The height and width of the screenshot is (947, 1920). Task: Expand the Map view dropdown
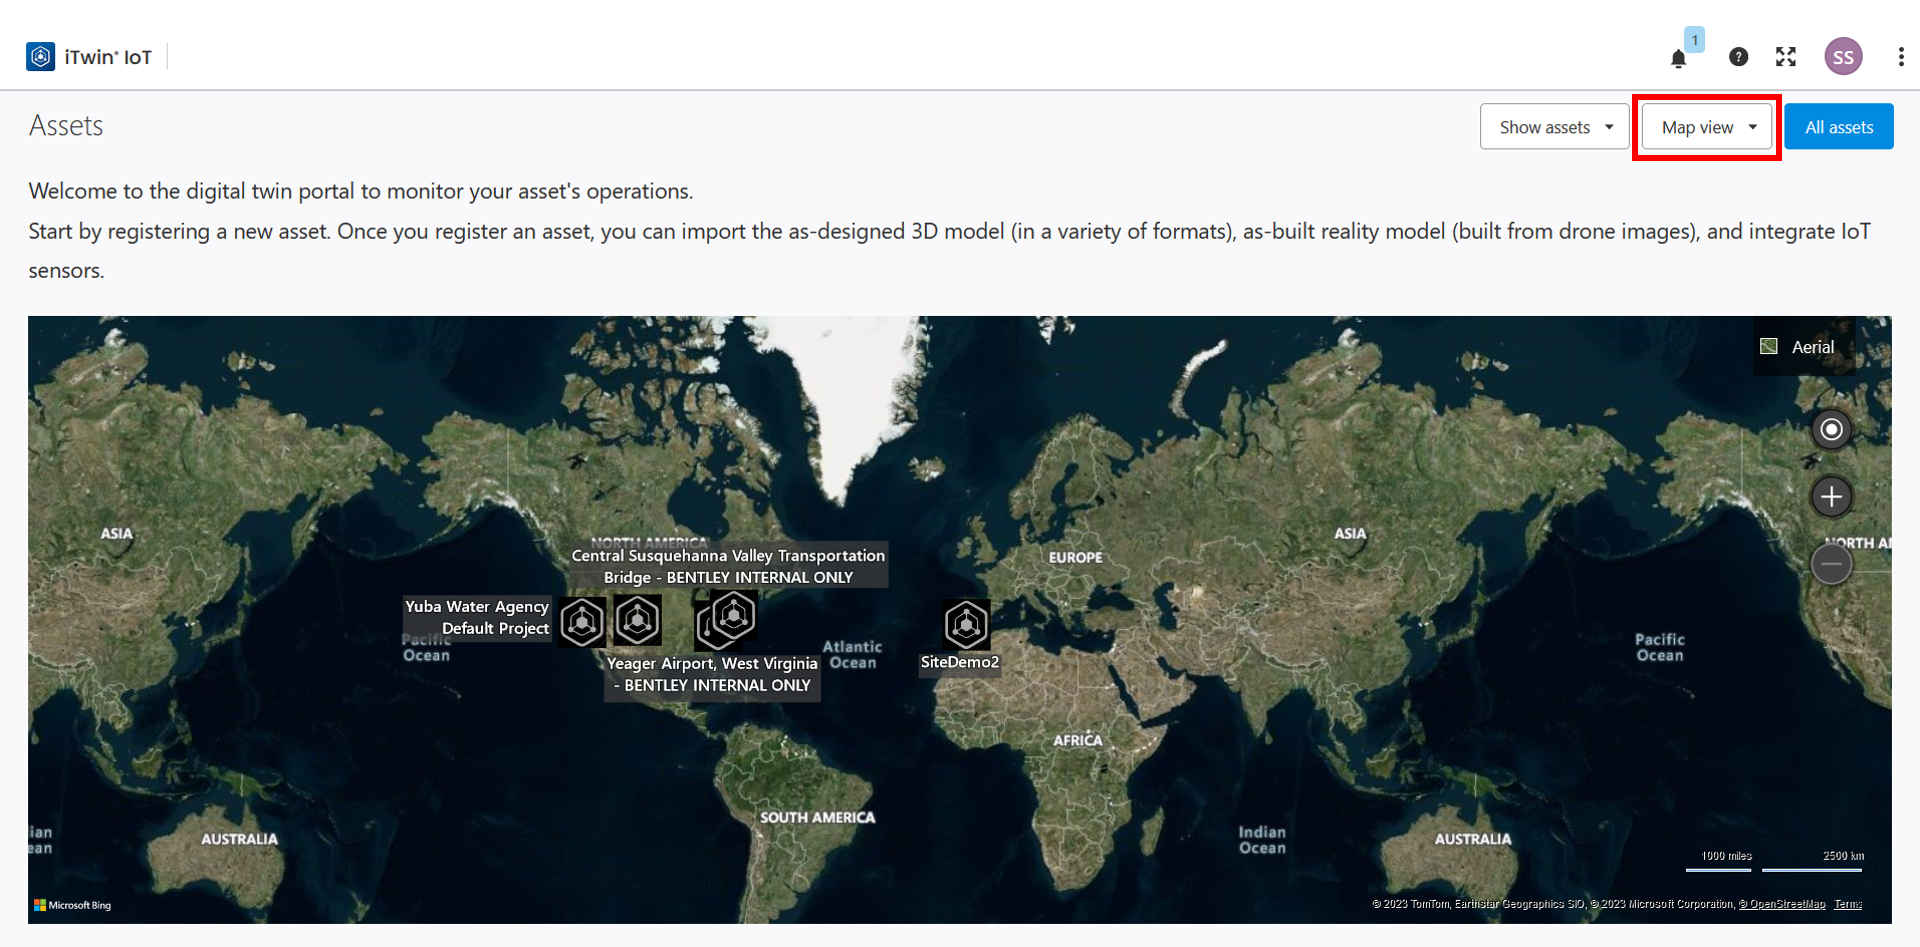(1707, 127)
